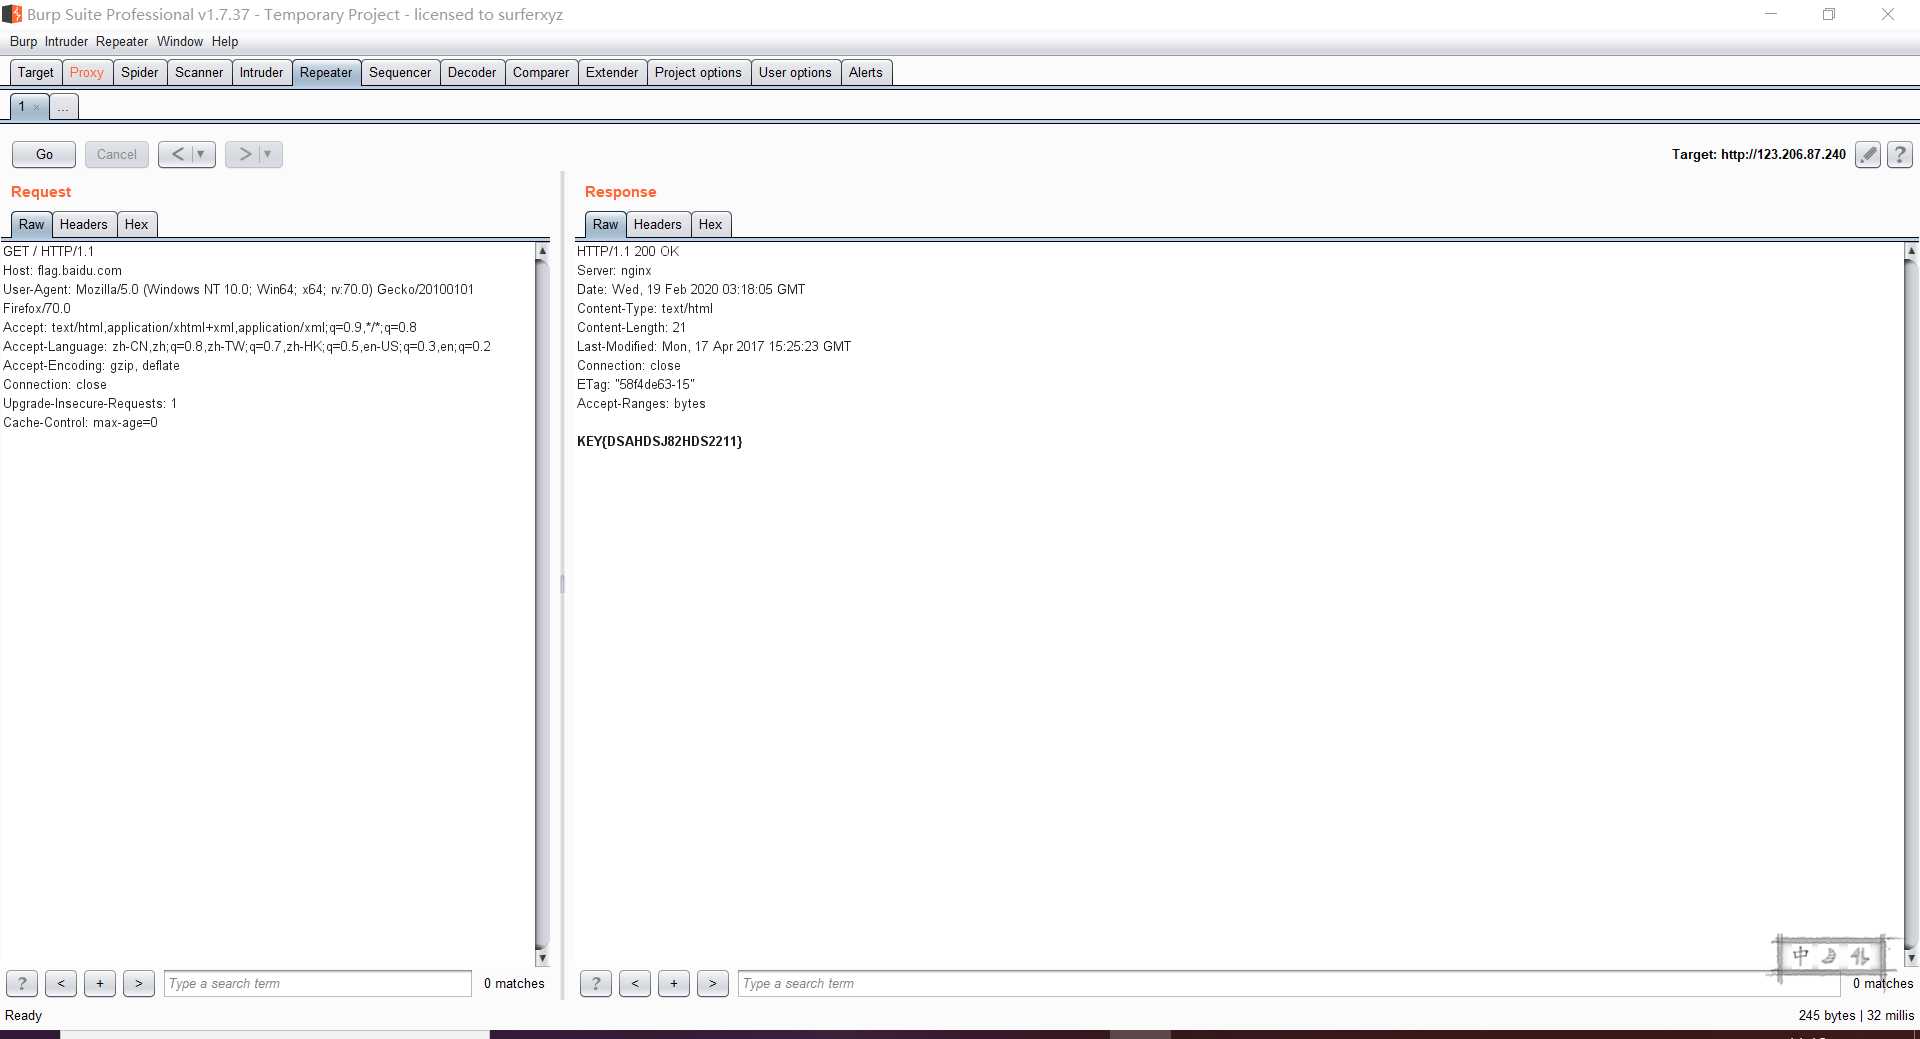Show response Headers view

(x=657, y=225)
